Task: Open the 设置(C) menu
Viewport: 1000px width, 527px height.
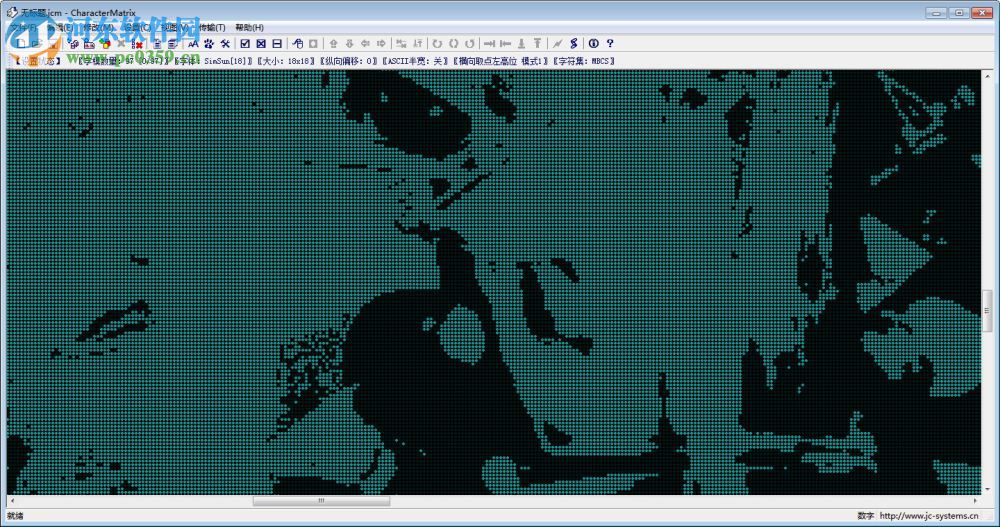Action: [x=136, y=27]
